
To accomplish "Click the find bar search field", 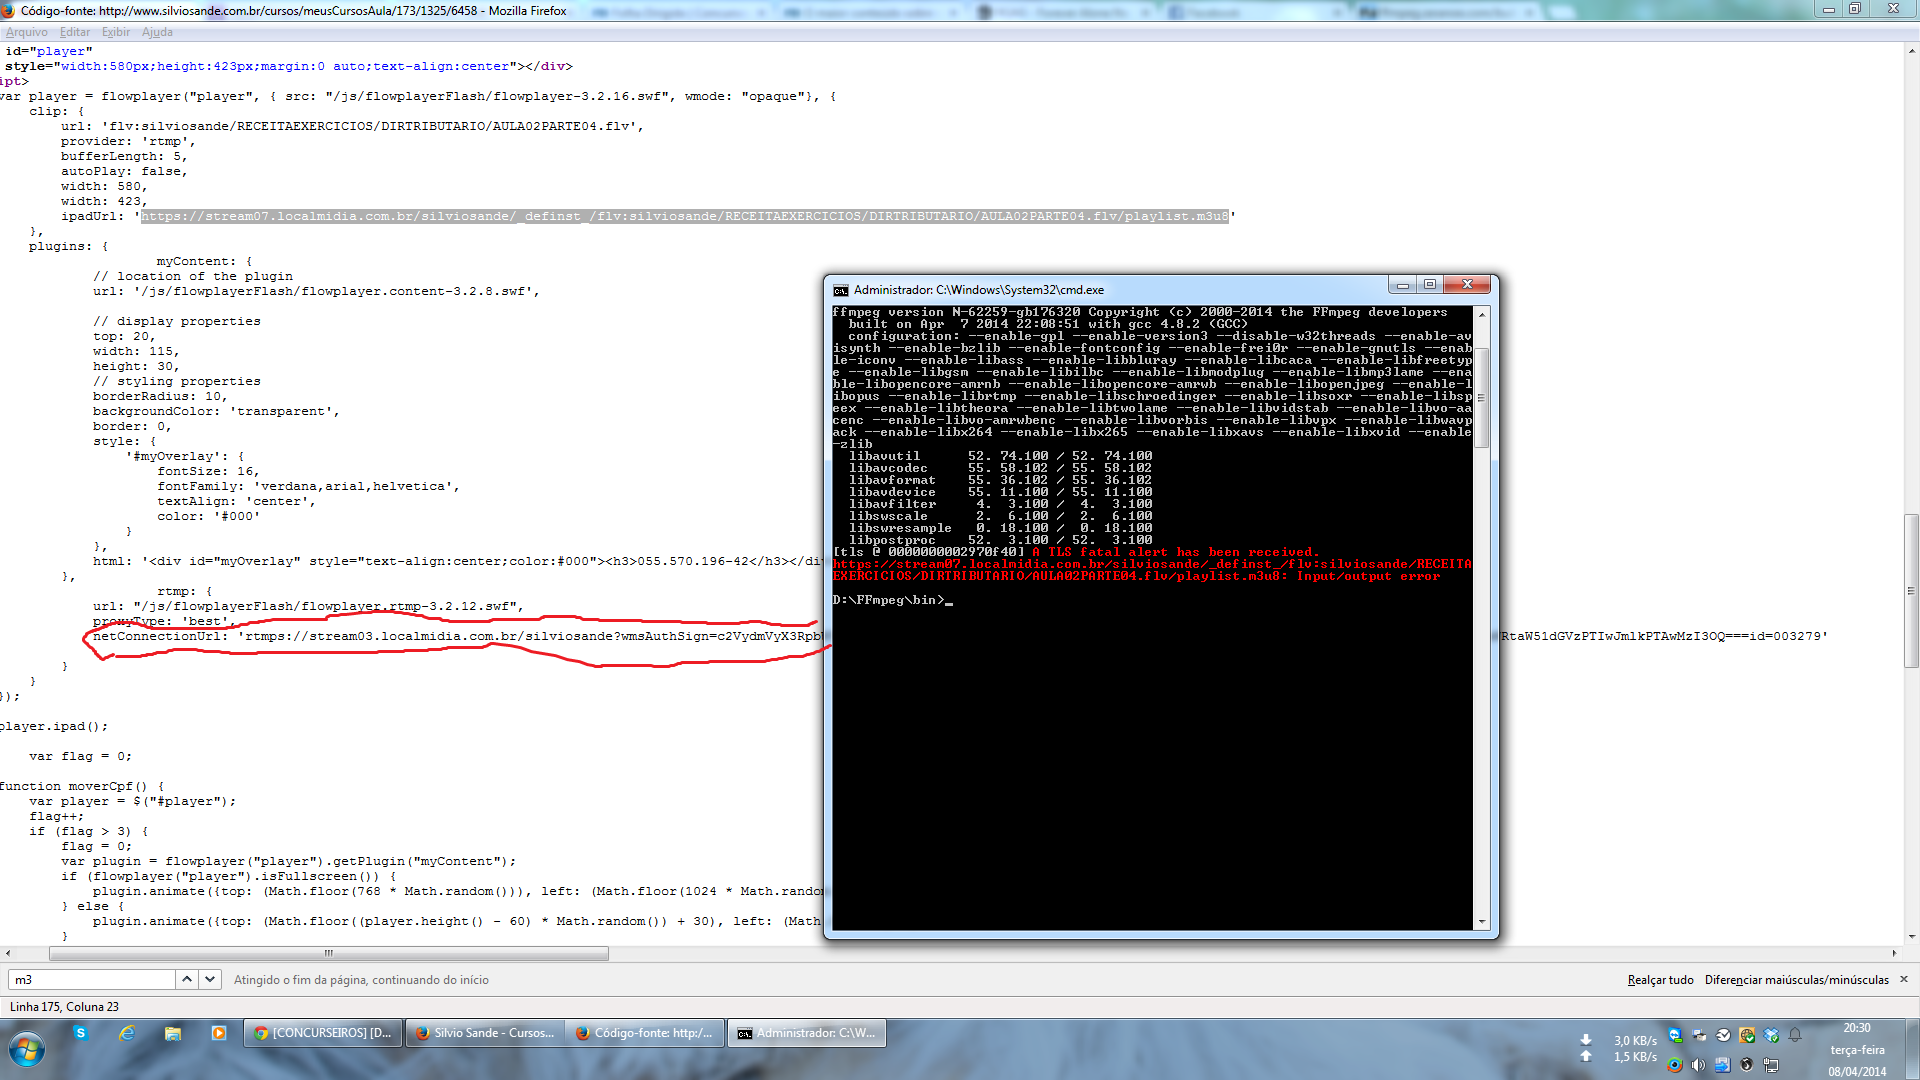I will pos(92,980).
